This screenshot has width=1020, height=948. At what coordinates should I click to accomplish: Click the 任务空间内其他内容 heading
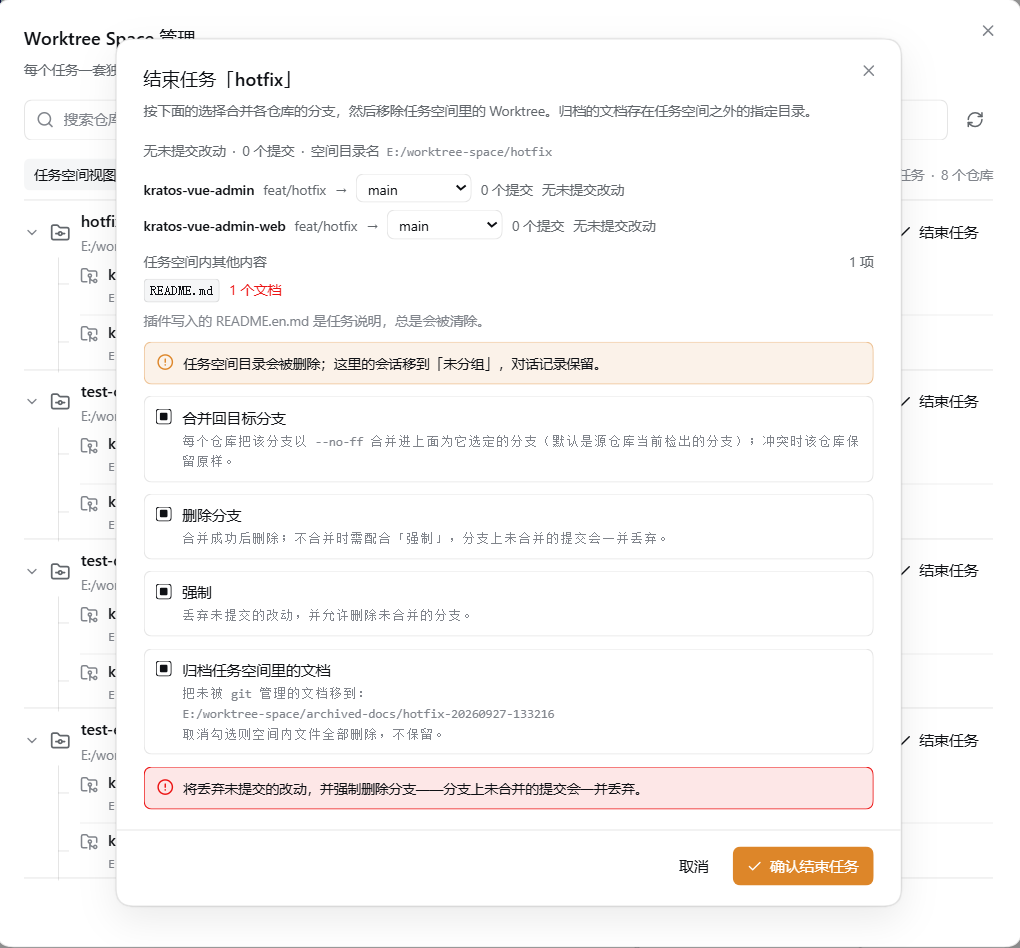click(206, 262)
